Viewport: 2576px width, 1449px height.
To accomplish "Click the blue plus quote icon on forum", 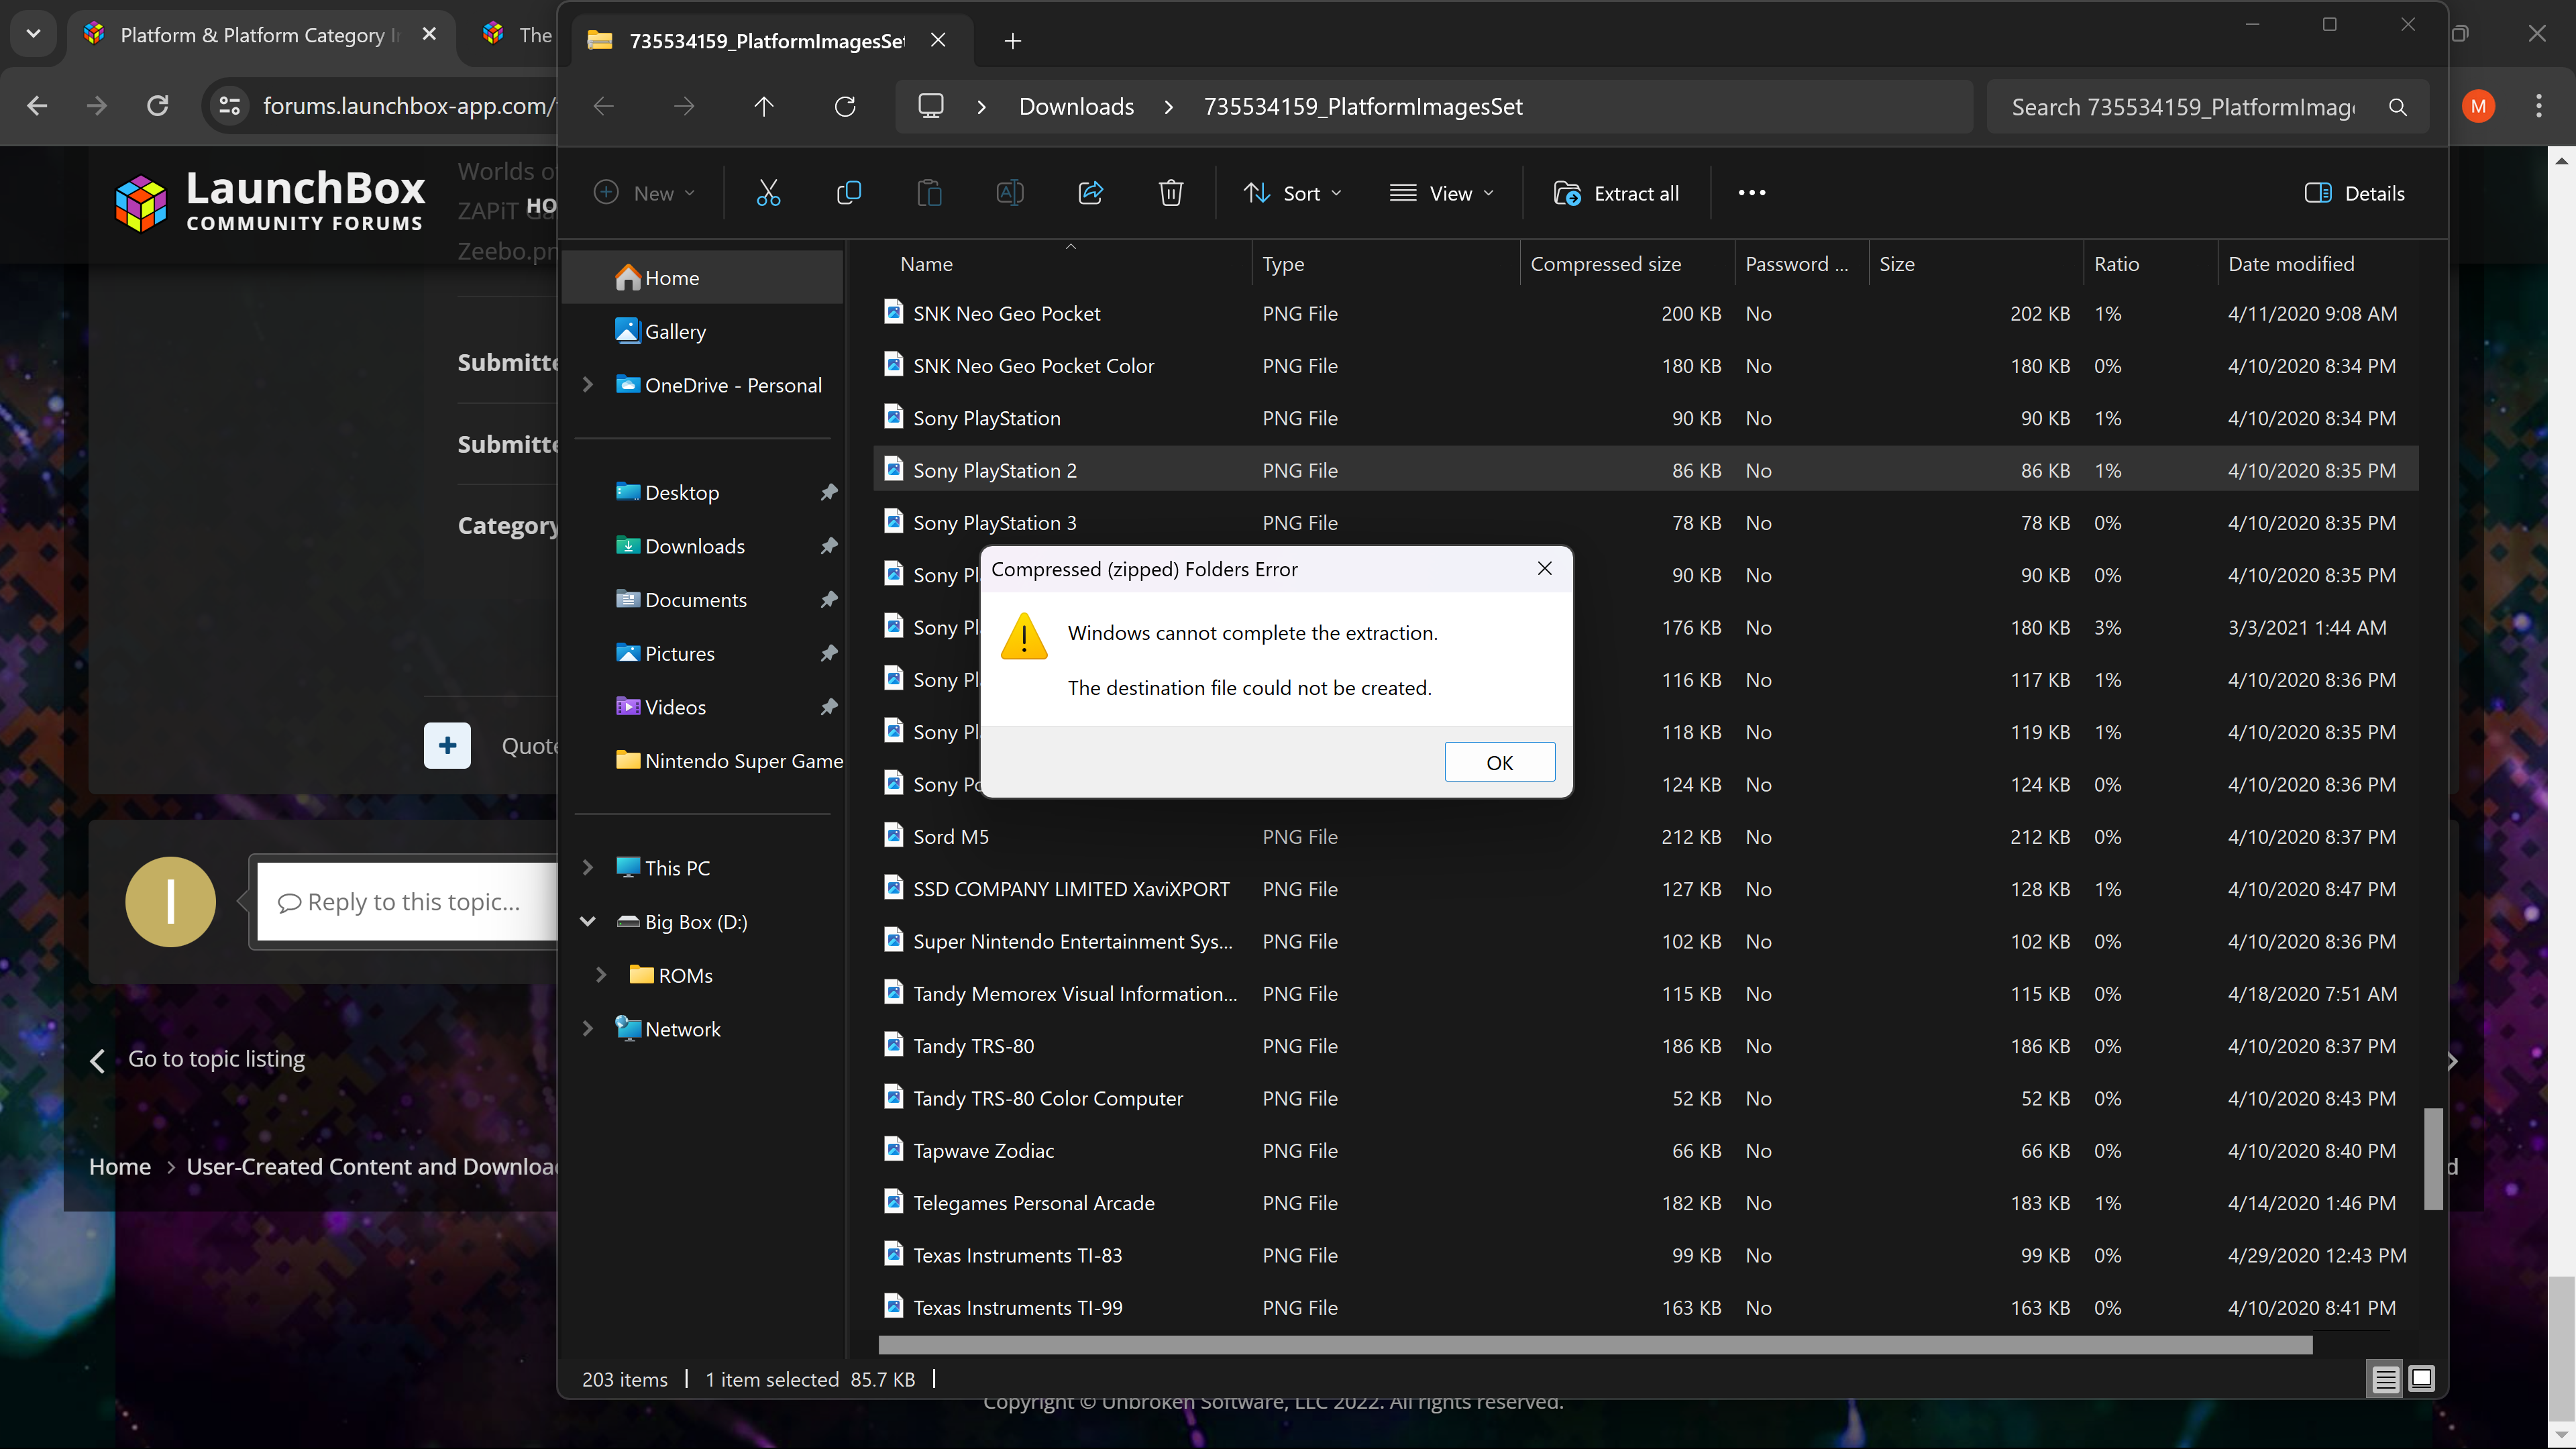I will [447, 745].
